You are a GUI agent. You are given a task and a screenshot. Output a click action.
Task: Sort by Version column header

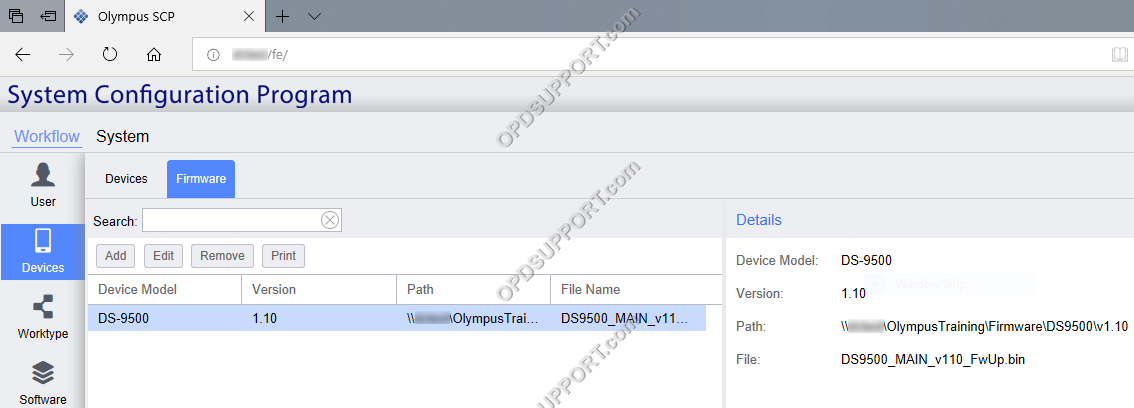(x=319, y=289)
